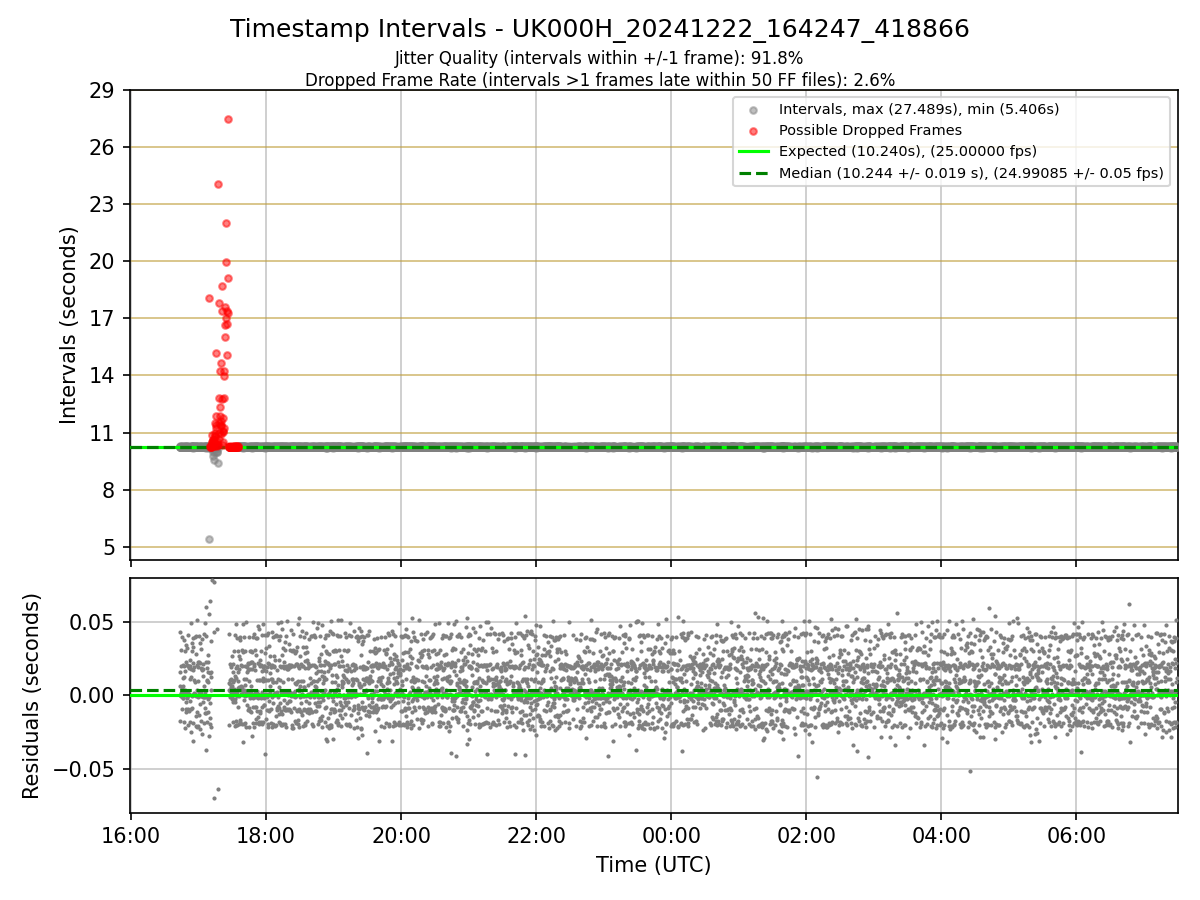Click the 'Jitter Quality' 91.8% subtitle line
This screenshot has height=900, width=1200.
tap(599, 58)
